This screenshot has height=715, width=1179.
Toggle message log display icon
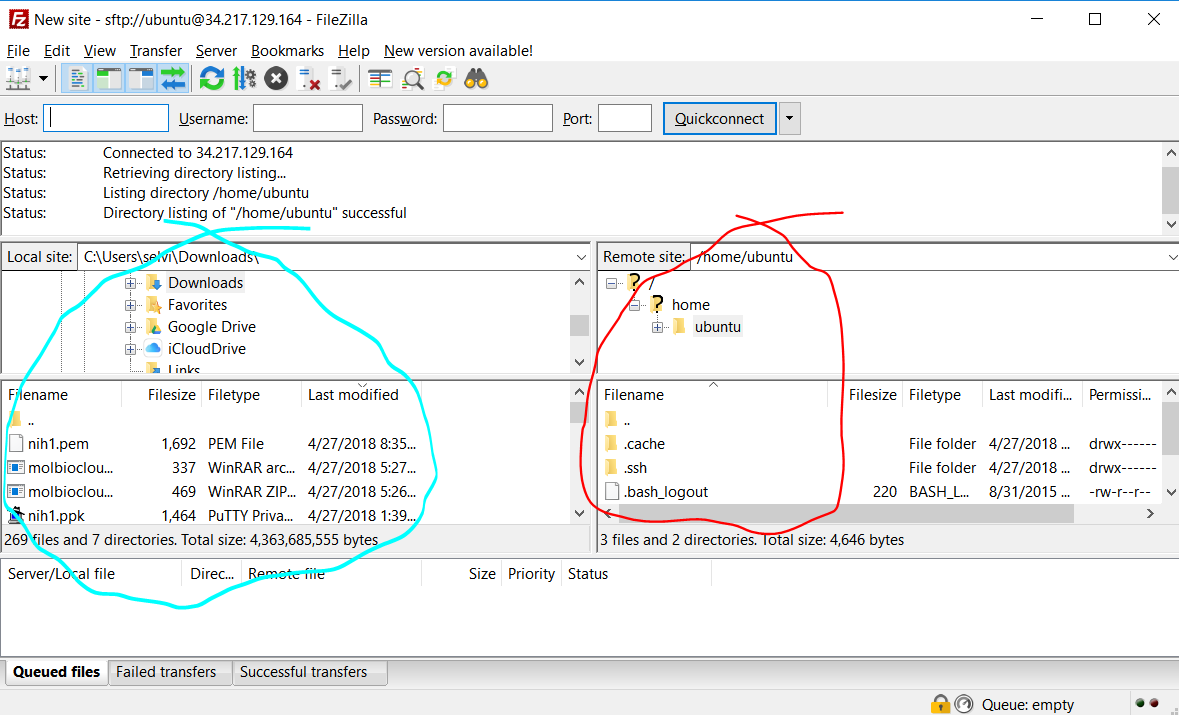[77, 78]
